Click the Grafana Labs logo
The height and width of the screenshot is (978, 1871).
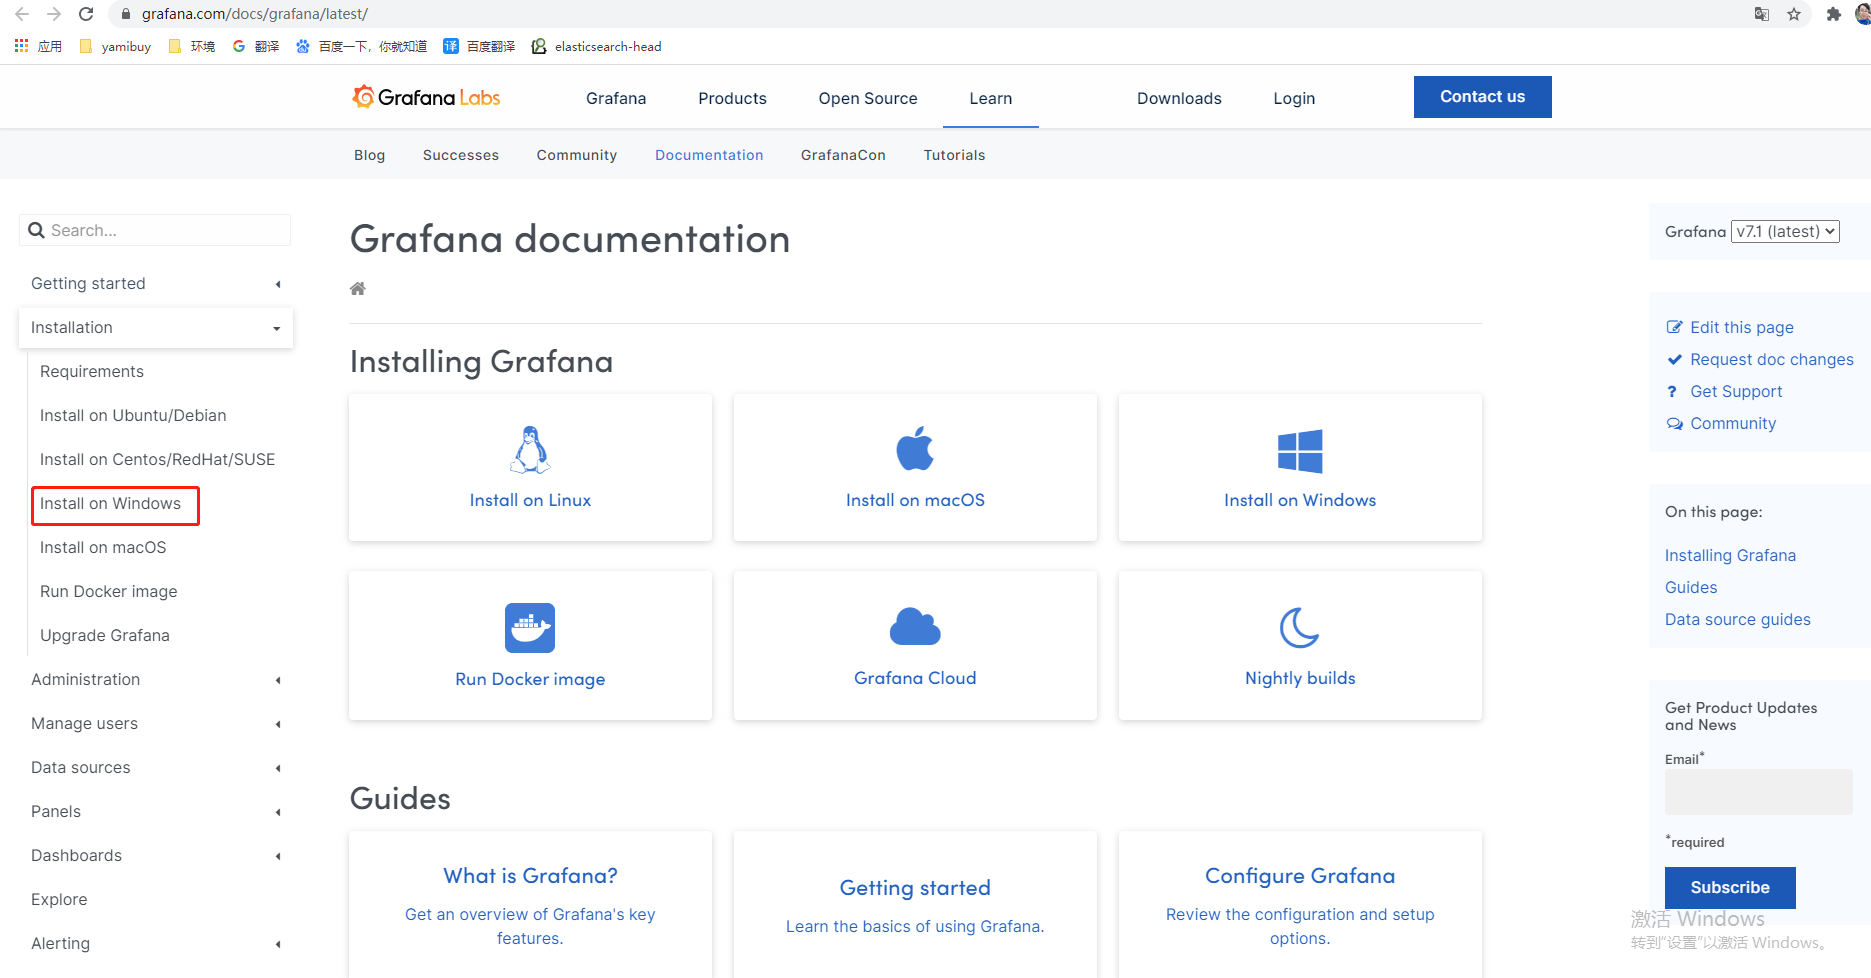(426, 97)
